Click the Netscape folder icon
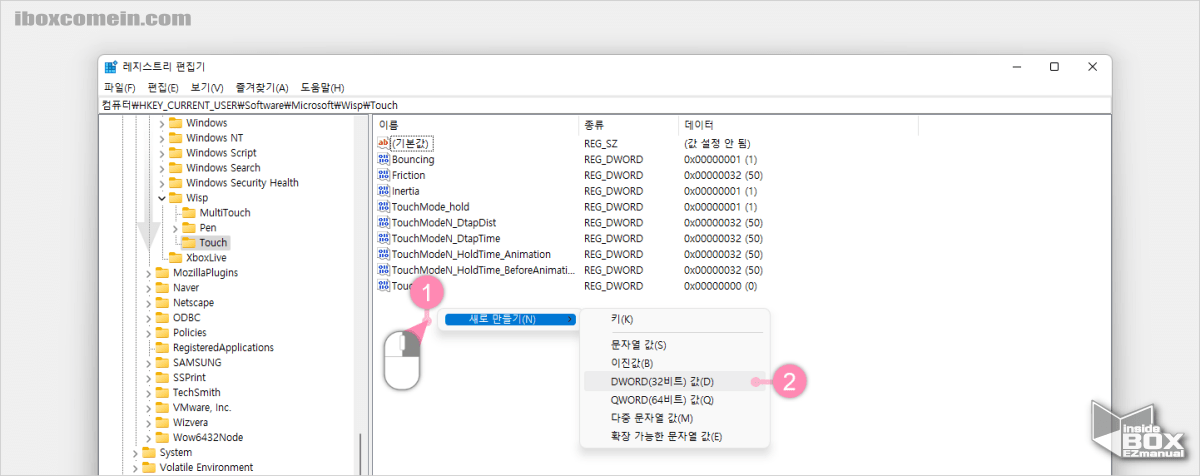The height and width of the screenshot is (476, 1200). (162, 302)
